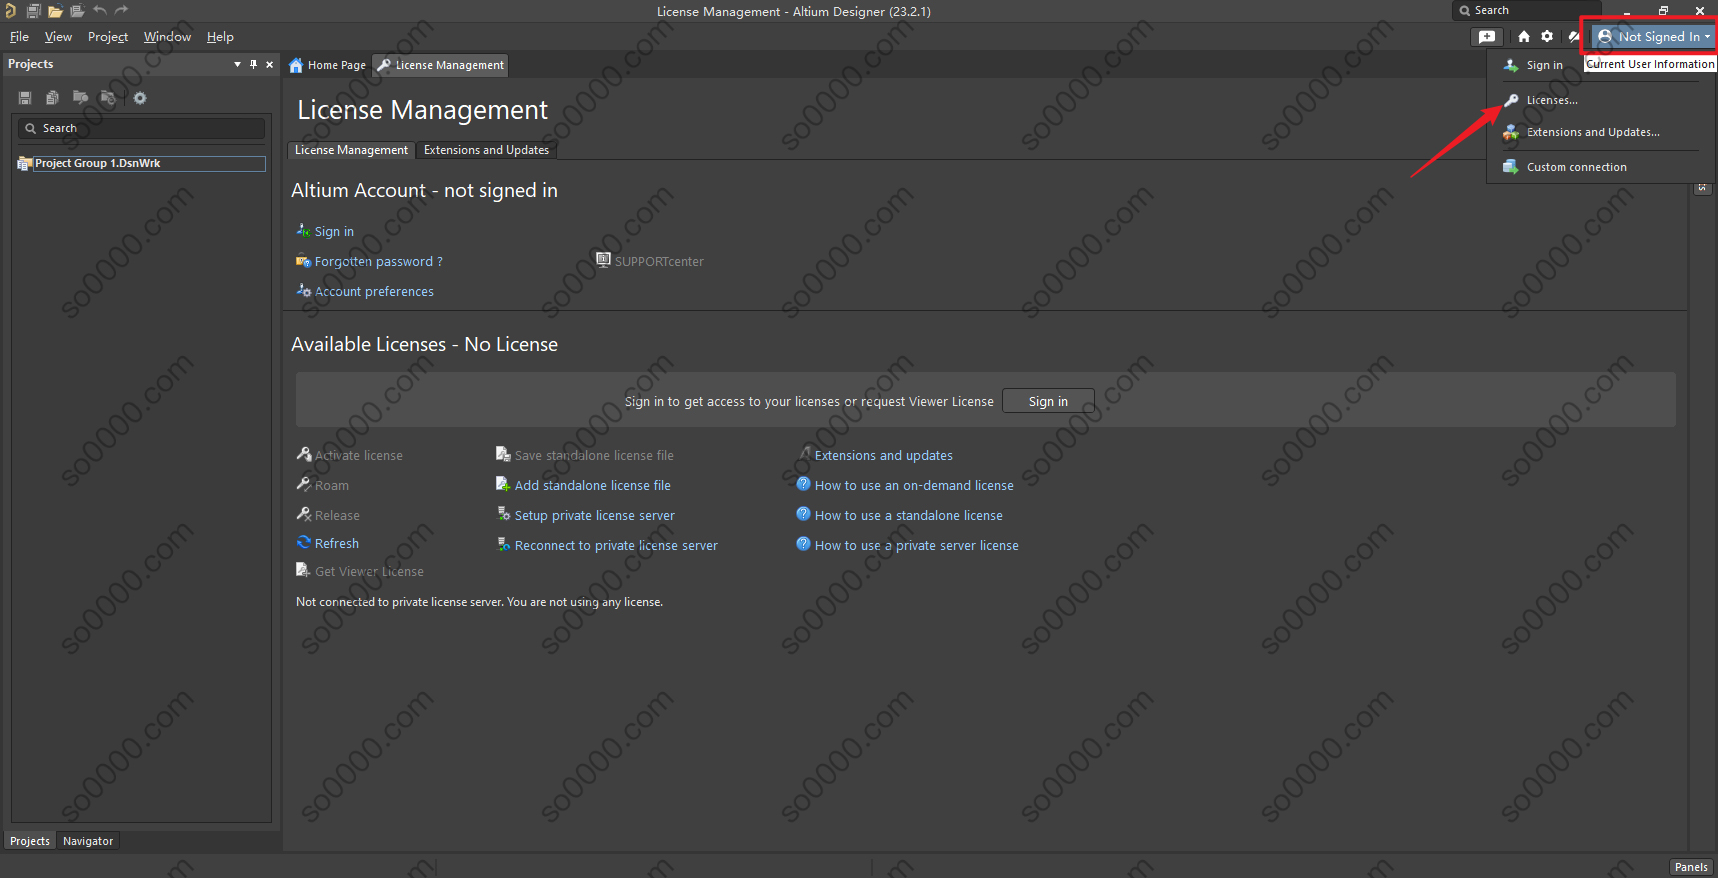1718x878 pixels.
Task: Click Save standalone license file
Action: pos(594,455)
